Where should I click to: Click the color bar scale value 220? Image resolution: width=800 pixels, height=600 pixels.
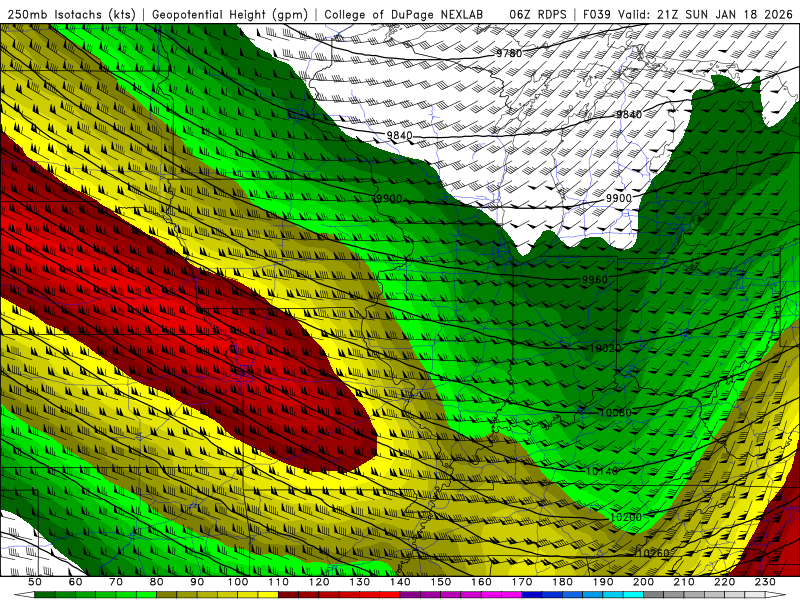tap(724, 582)
